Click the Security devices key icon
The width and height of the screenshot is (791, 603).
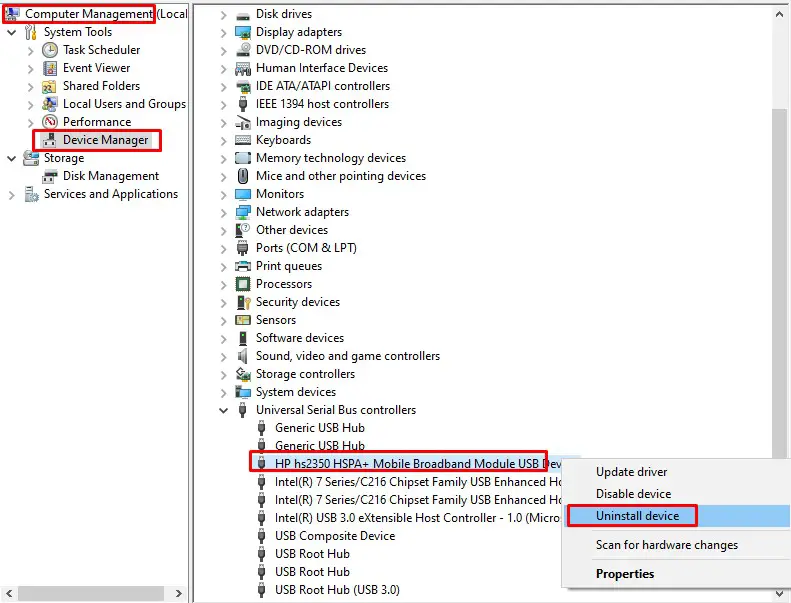click(243, 302)
